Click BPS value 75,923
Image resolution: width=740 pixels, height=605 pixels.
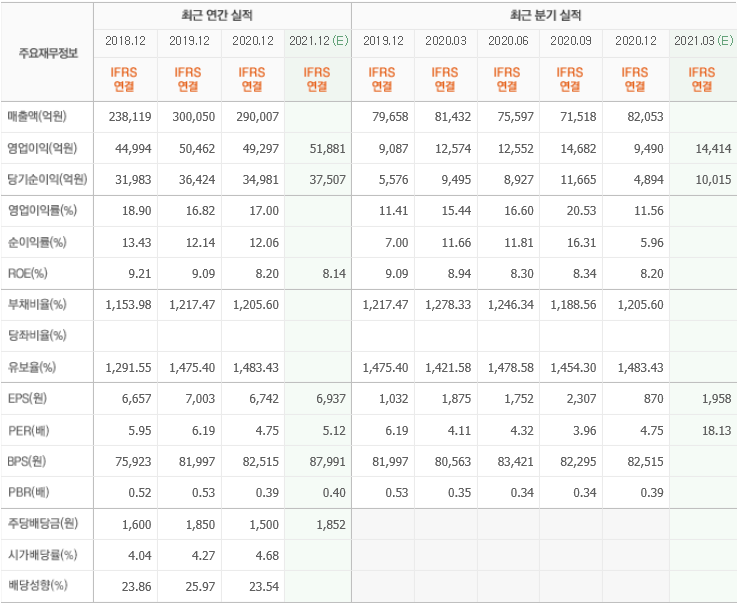[x=133, y=462]
